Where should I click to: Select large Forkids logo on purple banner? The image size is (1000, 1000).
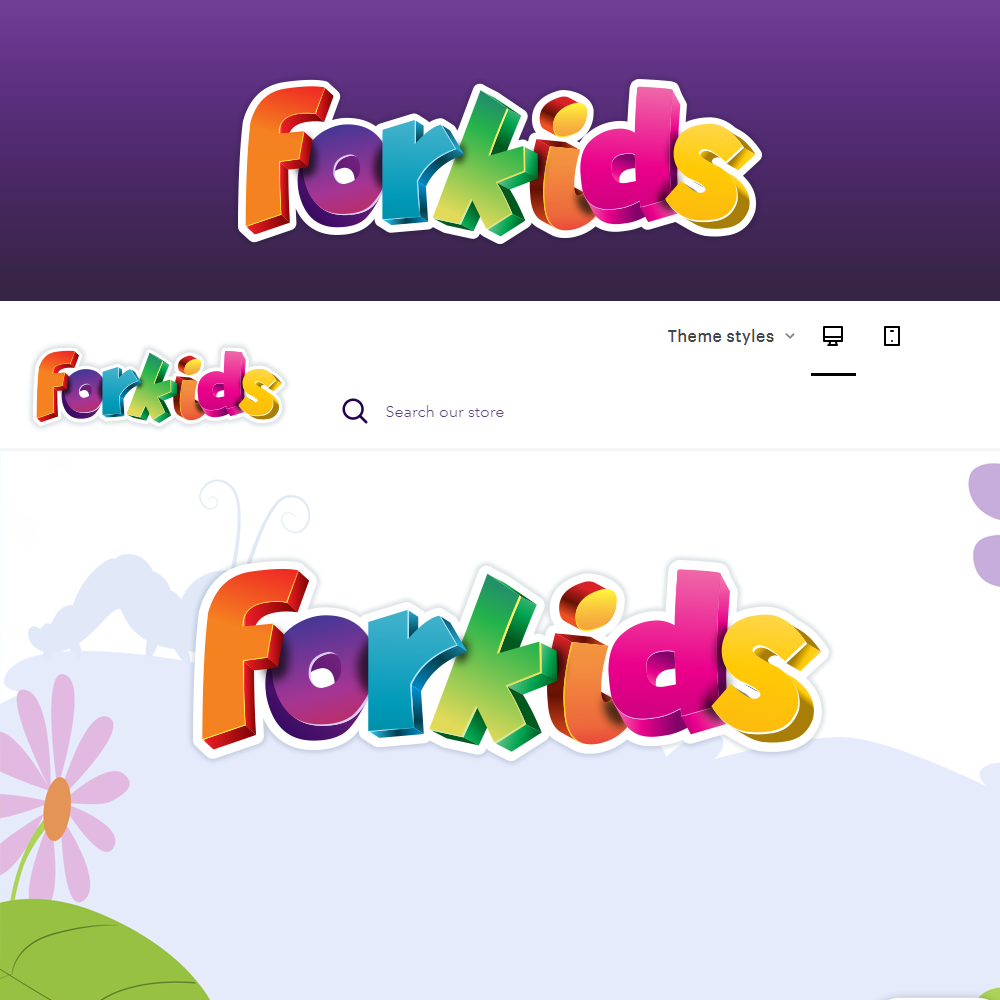point(499,161)
